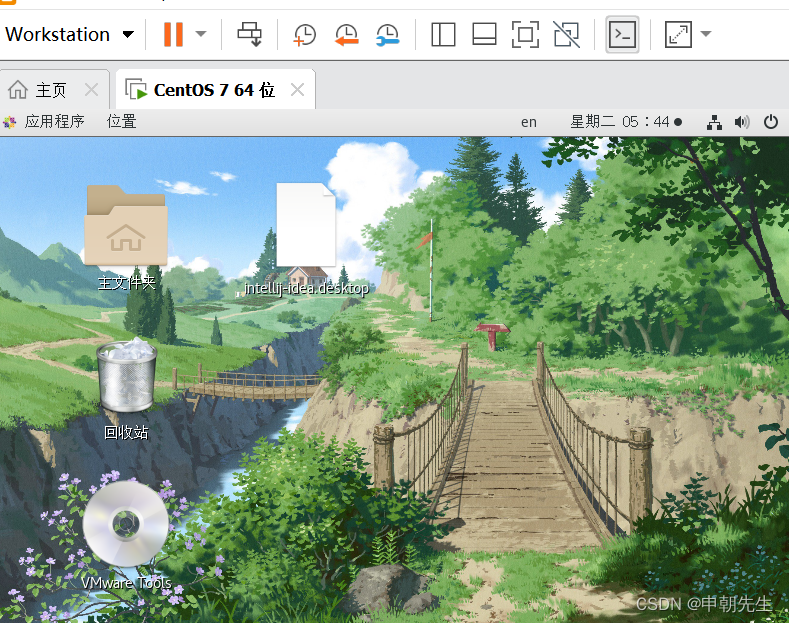Revert to the previous snapshot
Viewport: 789px width, 623px height.
click(x=347, y=34)
